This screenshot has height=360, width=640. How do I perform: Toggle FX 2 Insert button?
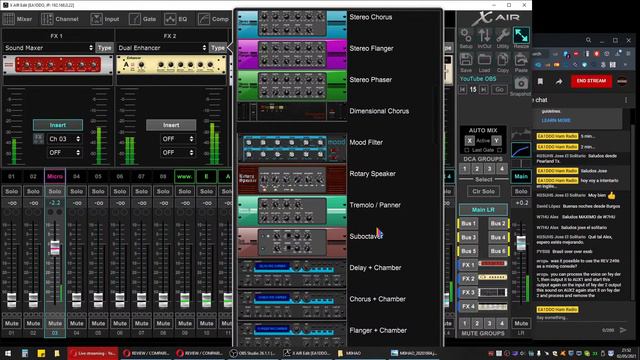point(171,125)
